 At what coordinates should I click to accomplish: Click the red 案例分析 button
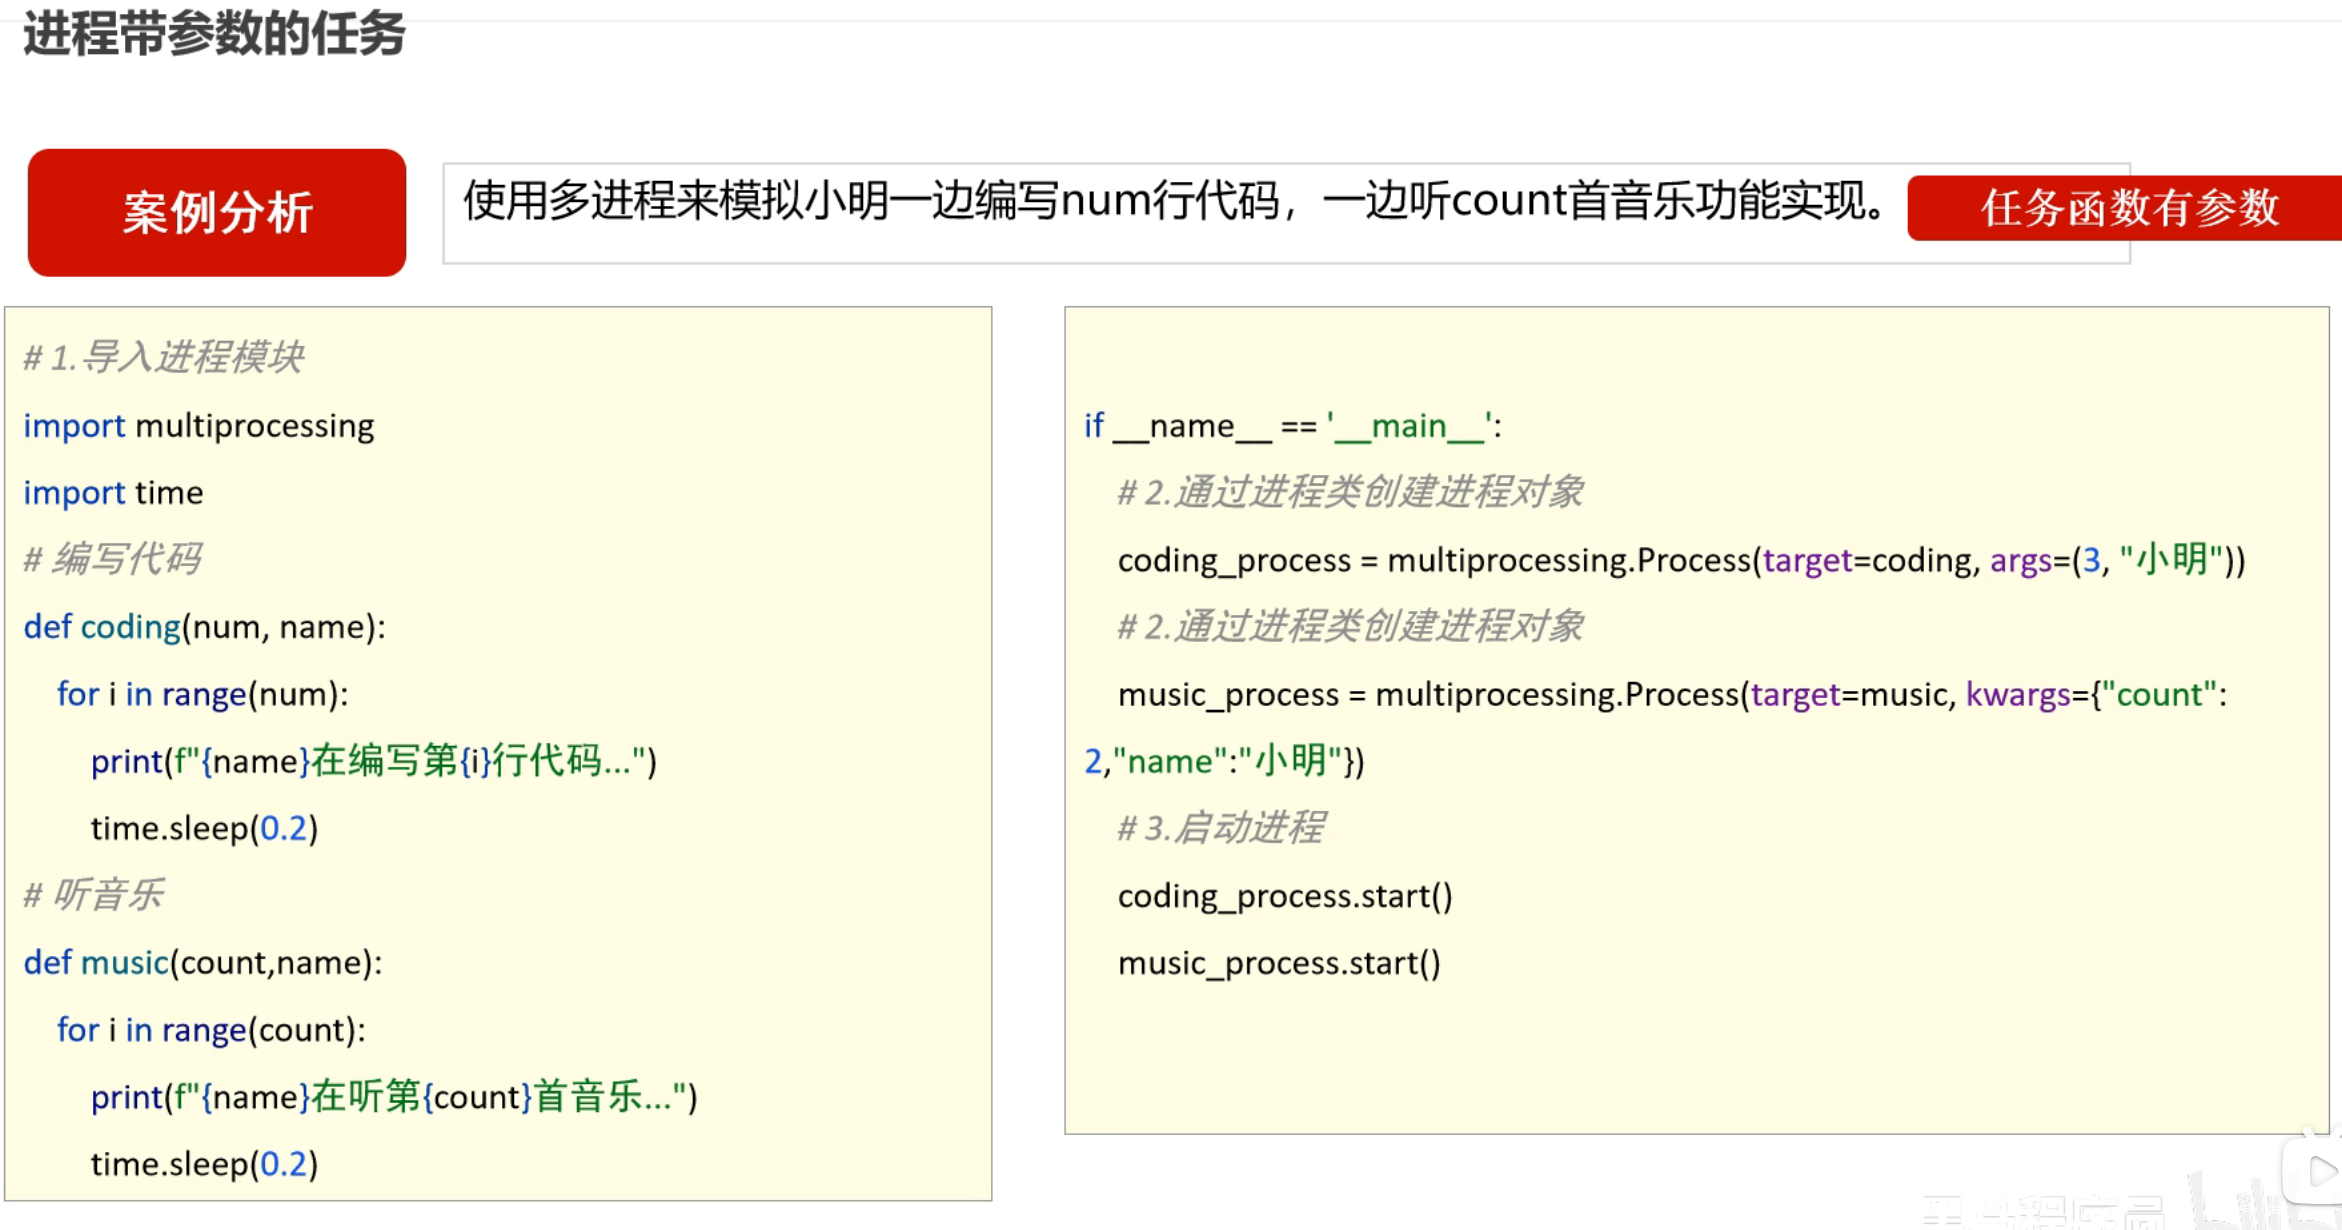217,213
